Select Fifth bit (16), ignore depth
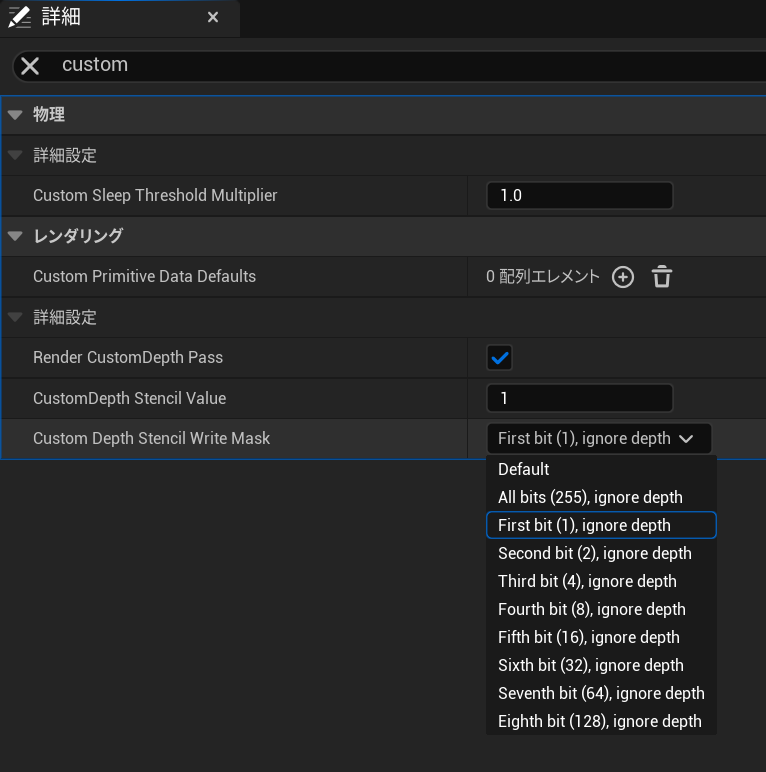 coord(601,638)
